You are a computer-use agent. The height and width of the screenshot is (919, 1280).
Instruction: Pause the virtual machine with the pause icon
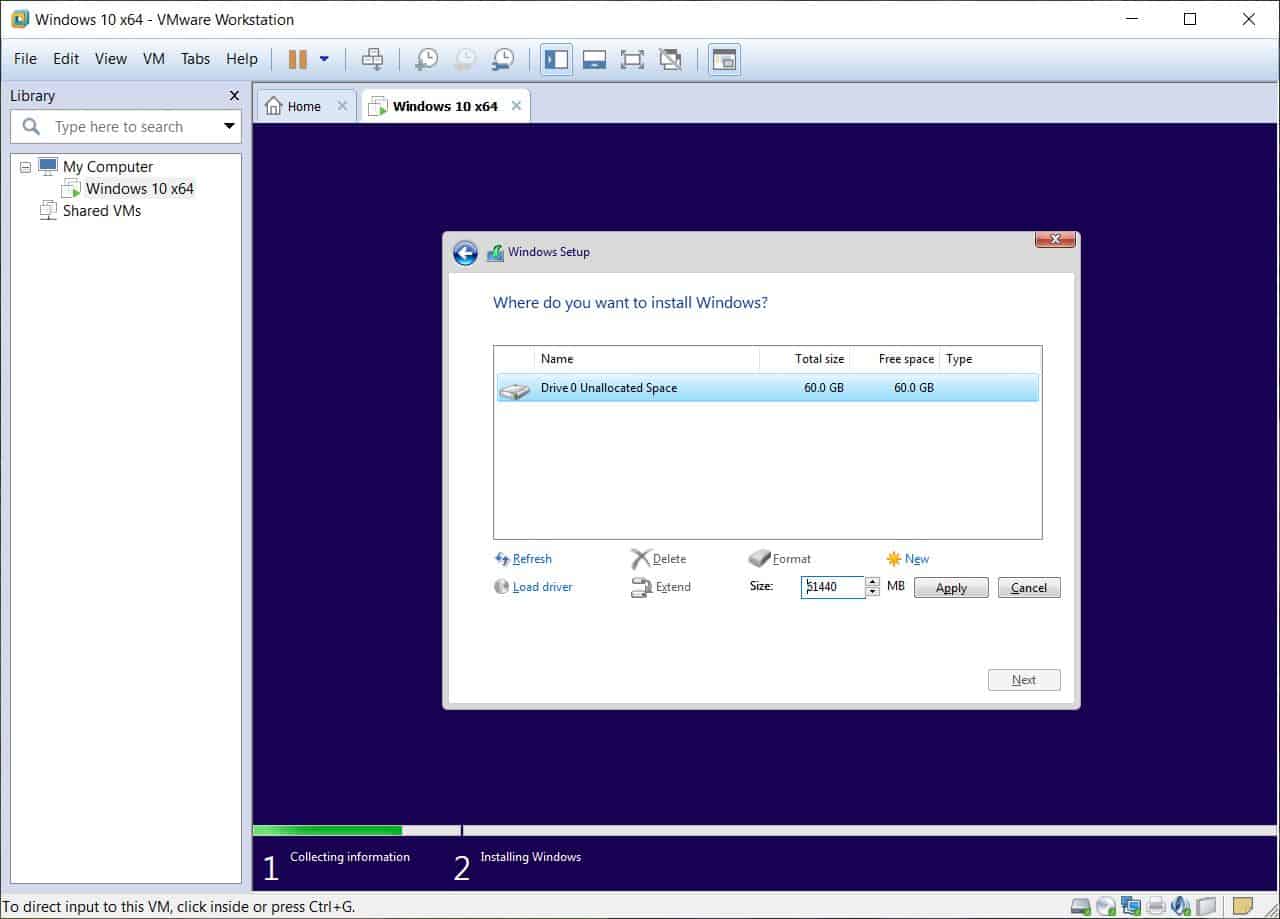tap(298, 59)
